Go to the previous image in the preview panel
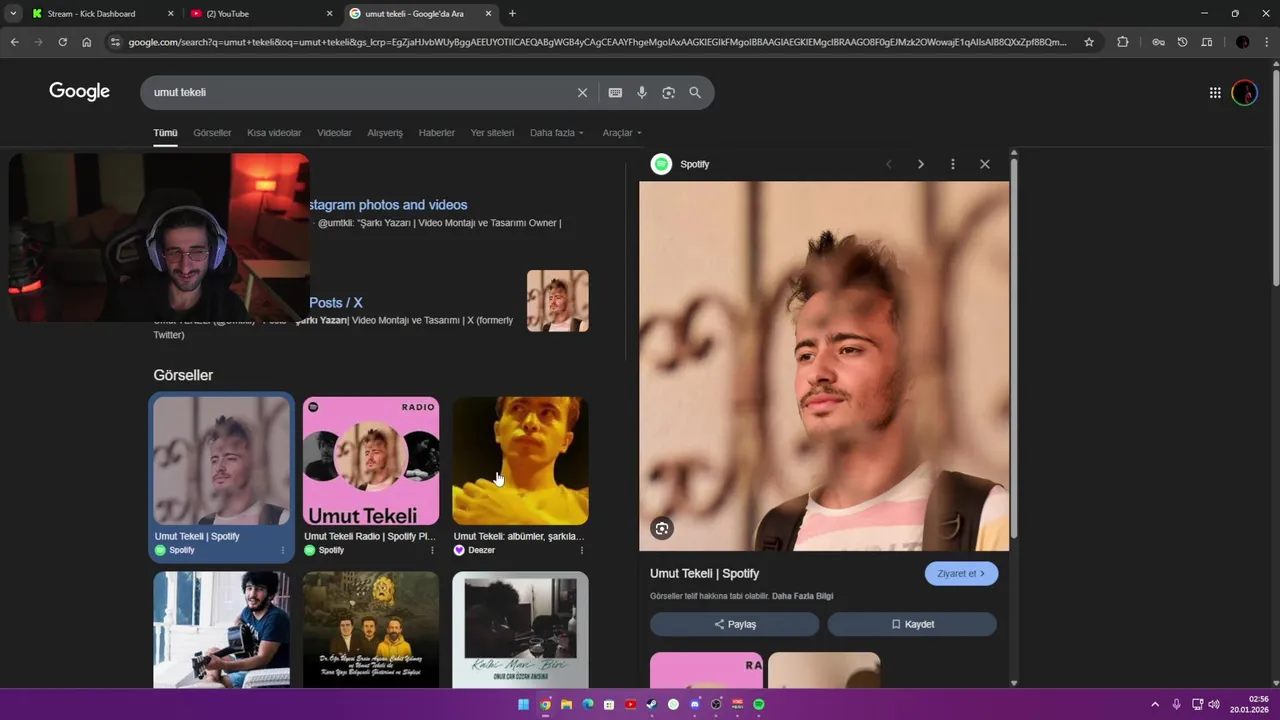This screenshot has width=1280, height=720. 888,164
